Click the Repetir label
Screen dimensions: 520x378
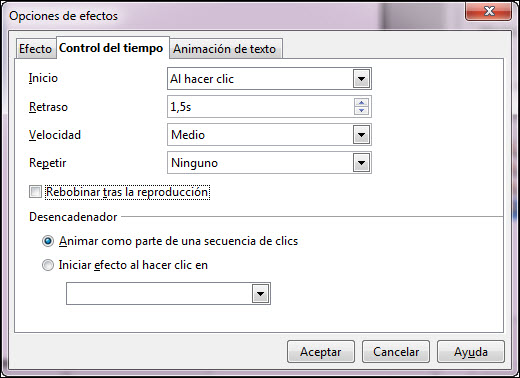pyautogui.click(x=48, y=163)
